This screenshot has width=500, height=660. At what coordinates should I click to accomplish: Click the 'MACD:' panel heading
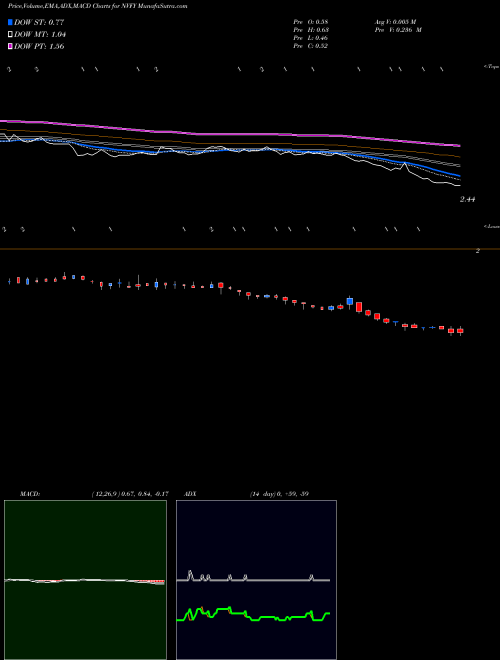(x=30, y=494)
